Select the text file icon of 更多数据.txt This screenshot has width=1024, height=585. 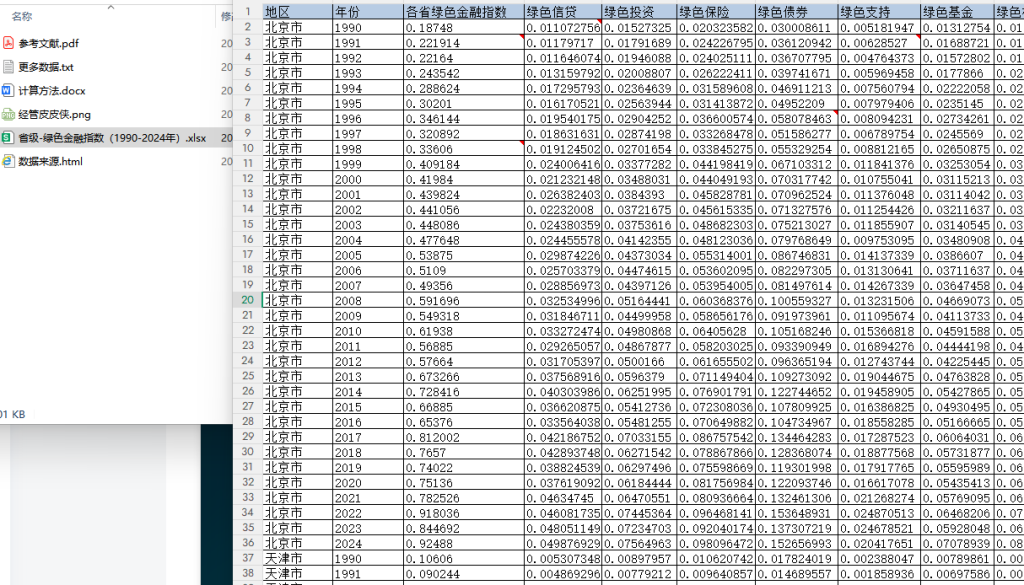[8, 67]
